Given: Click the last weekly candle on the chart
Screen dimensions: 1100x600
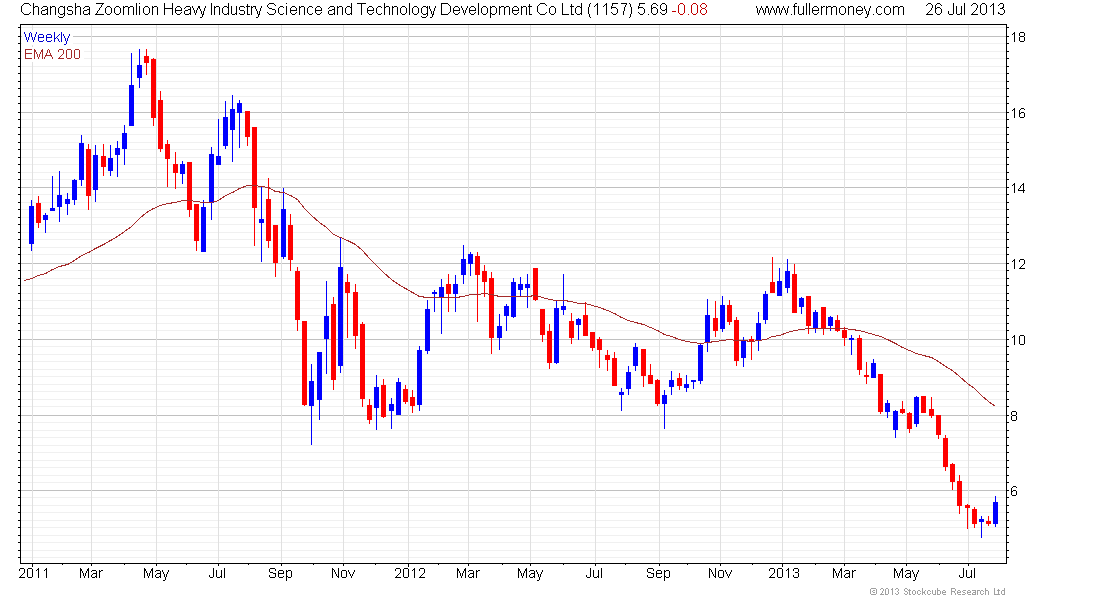Looking at the screenshot, I should 995,512.
